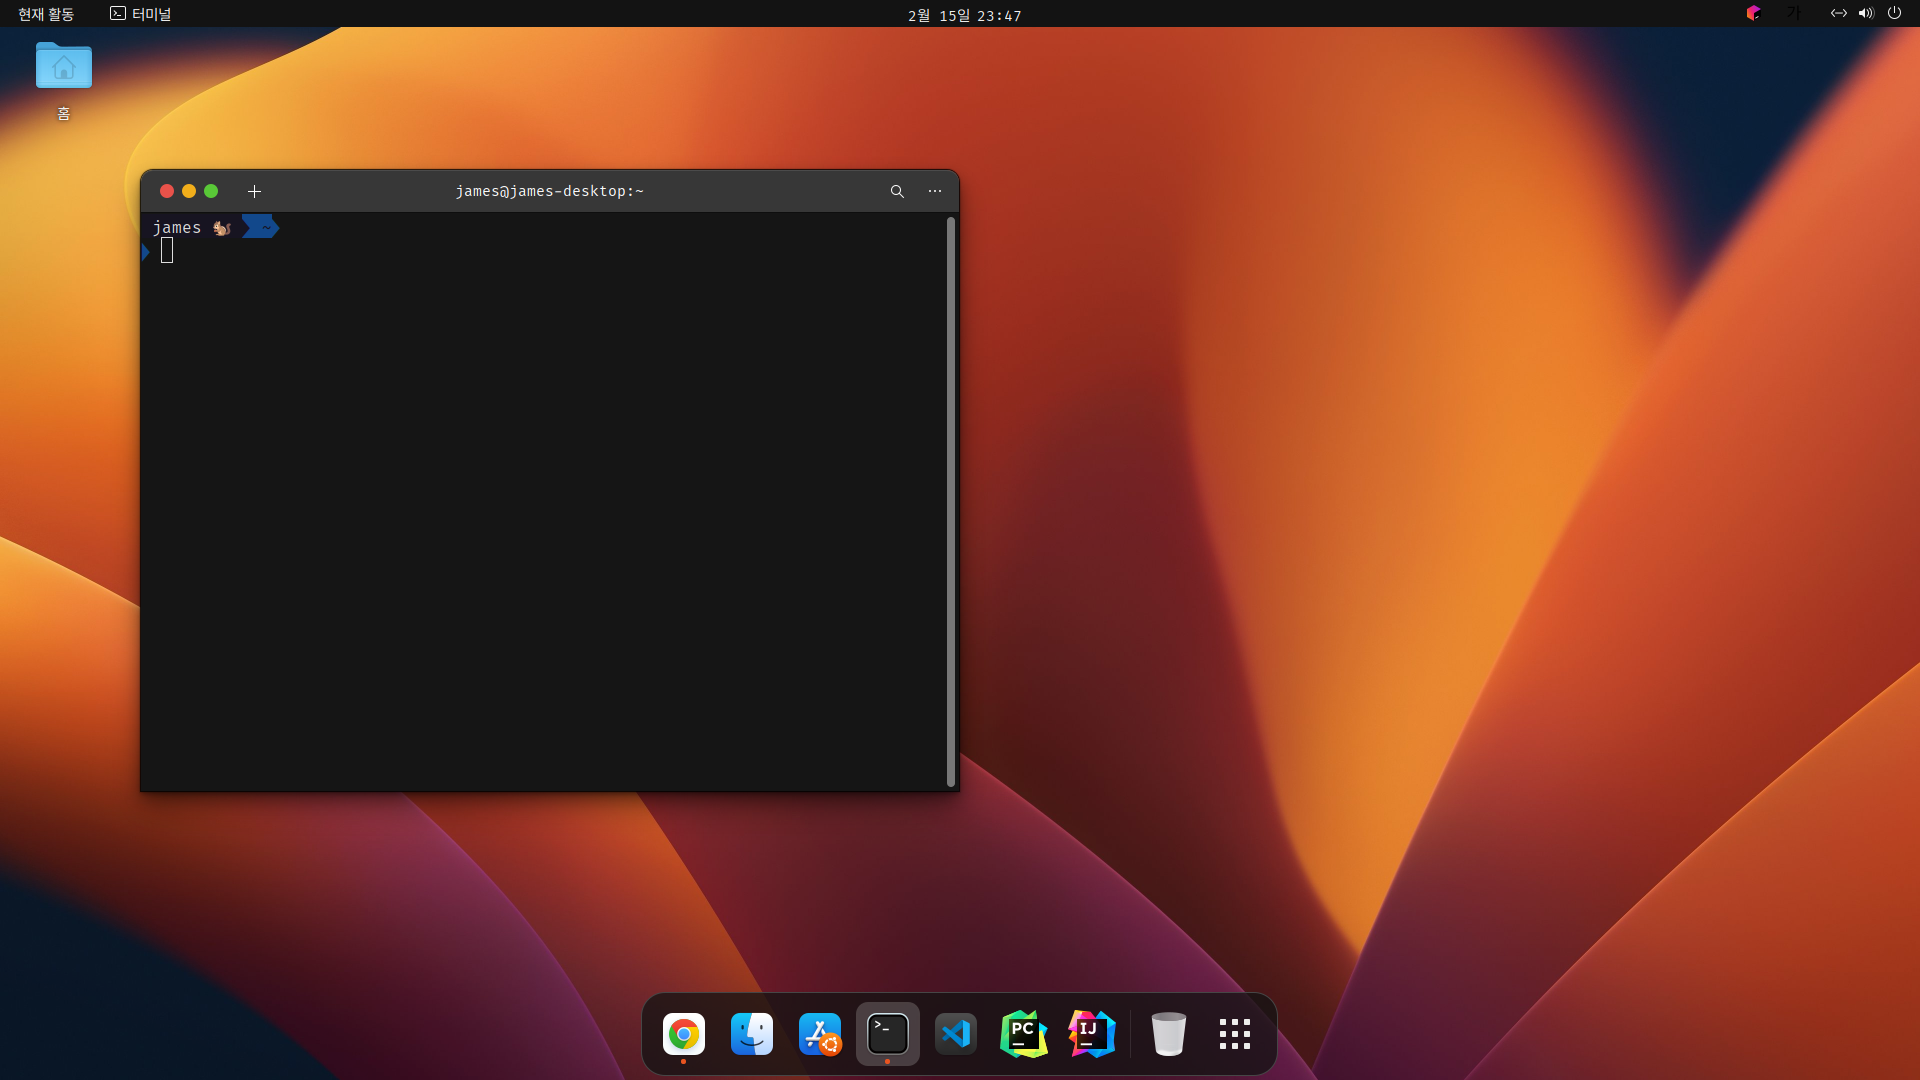Viewport: 1920px width, 1080px height.
Task: Launch PyCharm from the dock
Action: [x=1024, y=1034]
